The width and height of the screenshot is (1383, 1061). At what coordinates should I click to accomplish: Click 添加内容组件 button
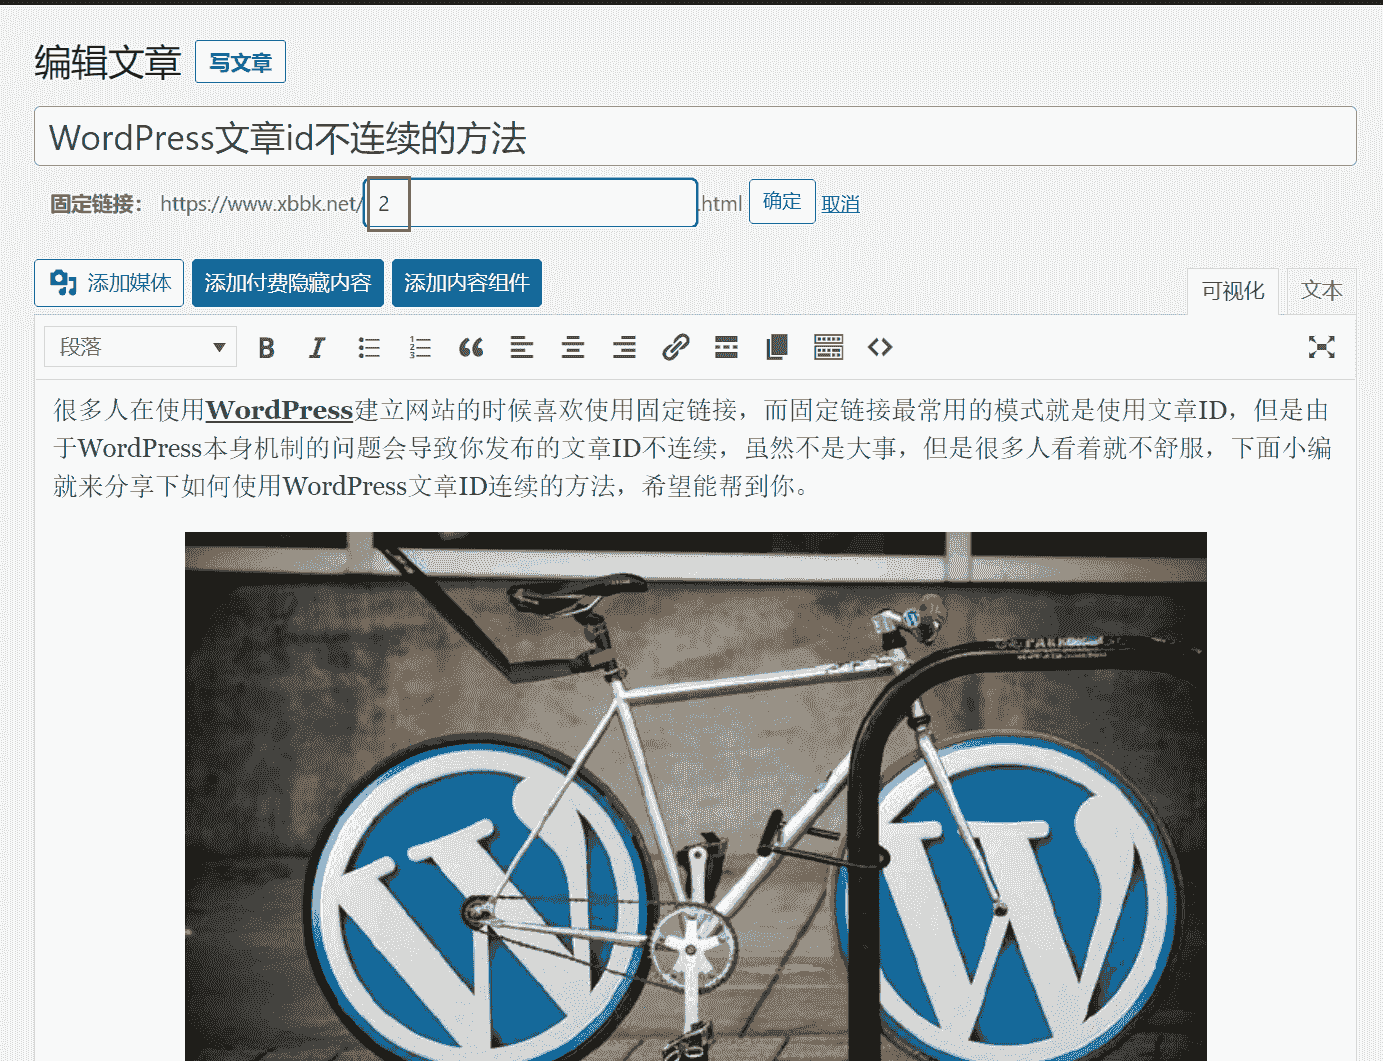467,283
